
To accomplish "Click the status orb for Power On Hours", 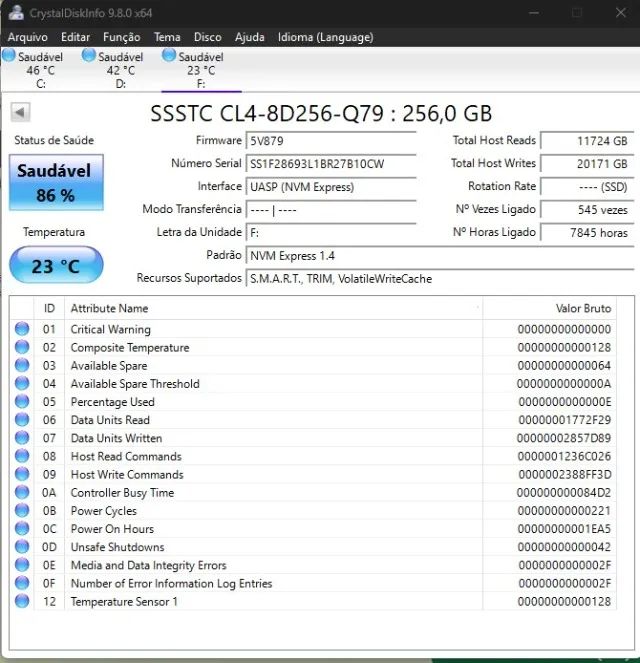I will [x=22, y=529].
